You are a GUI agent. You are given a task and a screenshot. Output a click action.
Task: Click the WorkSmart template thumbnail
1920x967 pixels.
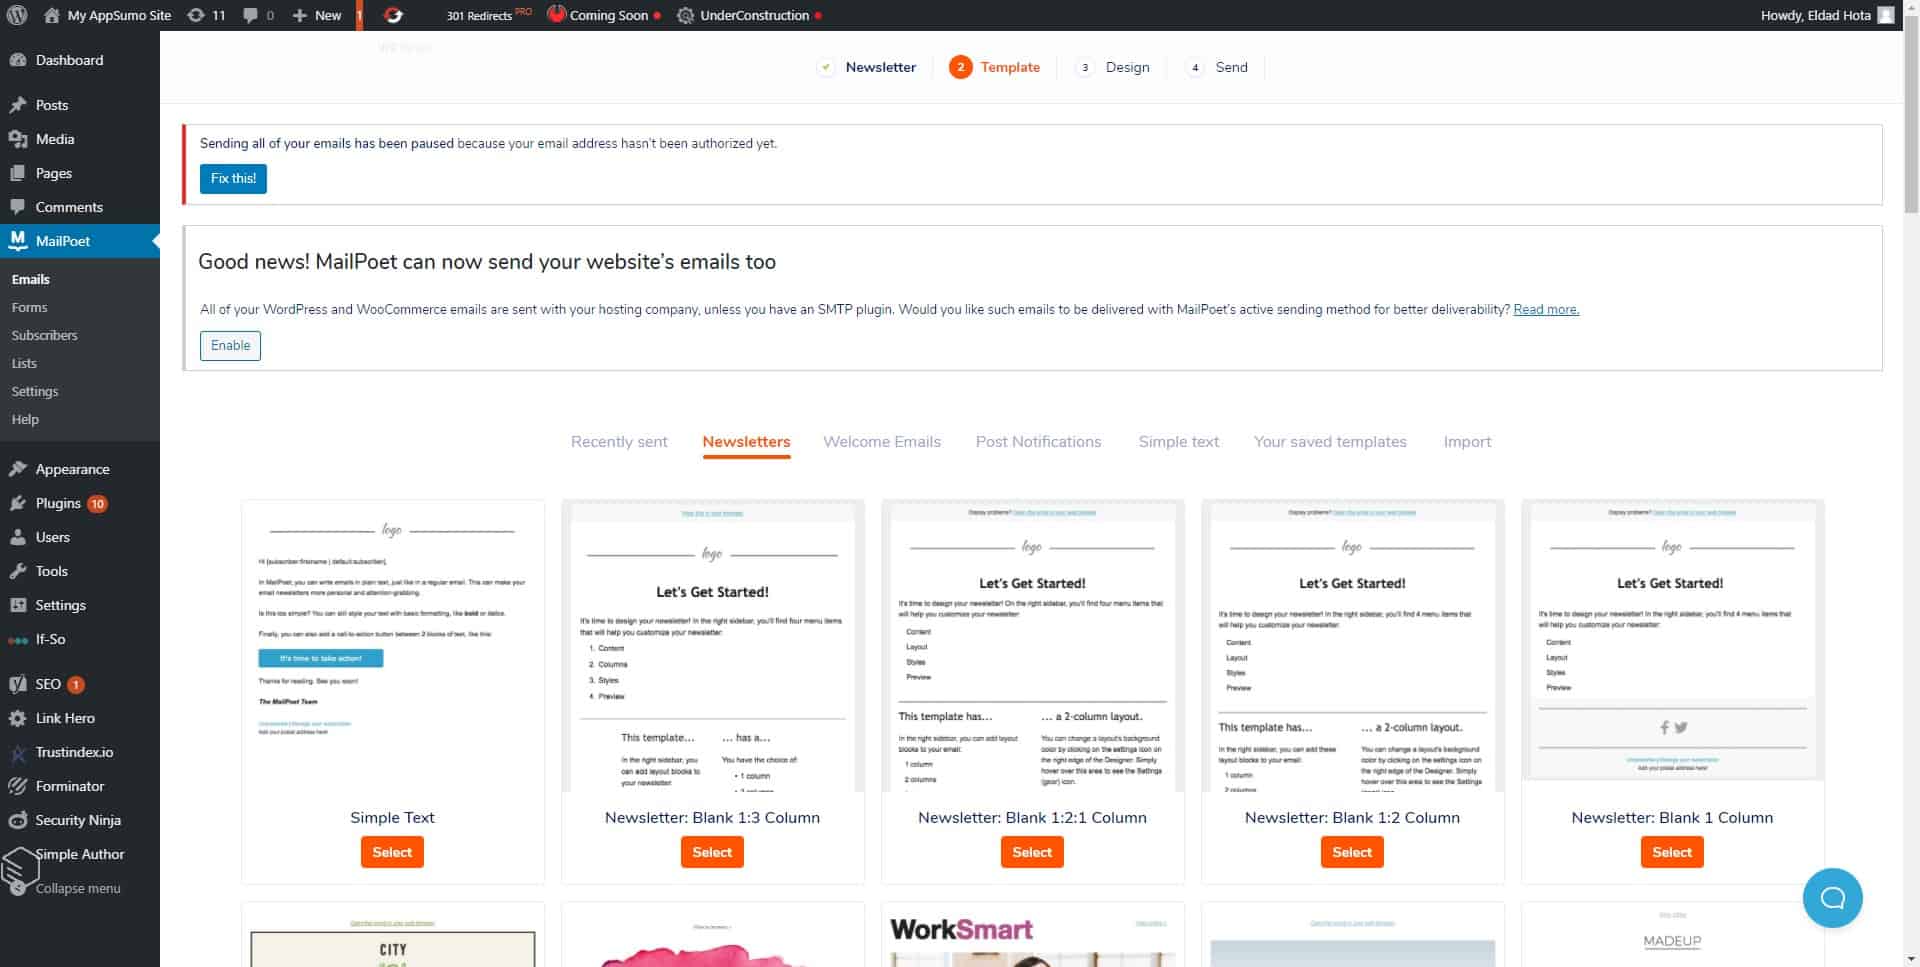[x=1033, y=936]
